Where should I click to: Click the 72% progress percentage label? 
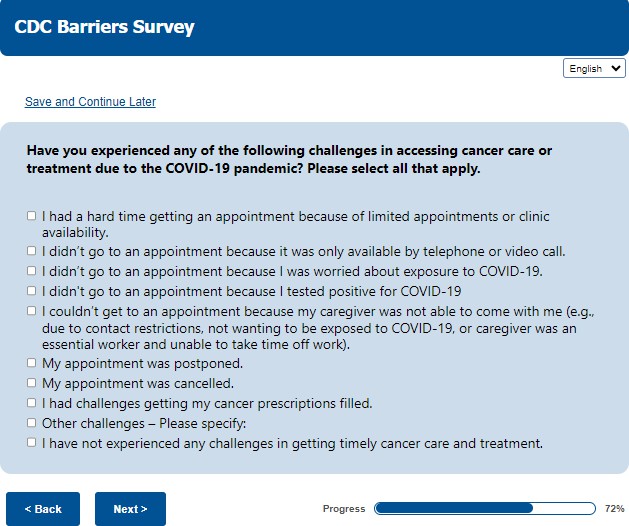[614, 509]
